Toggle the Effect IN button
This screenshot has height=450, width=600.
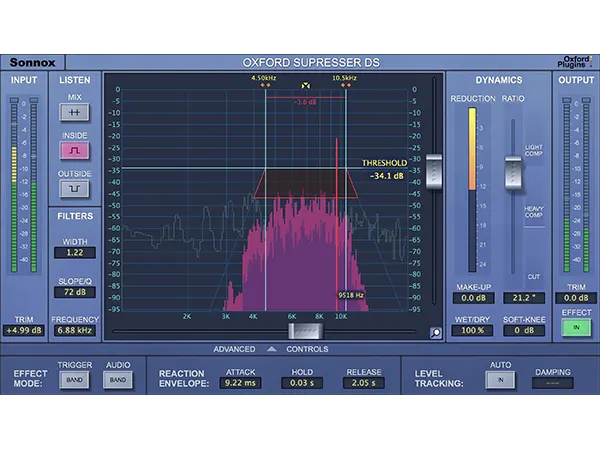tap(576, 328)
